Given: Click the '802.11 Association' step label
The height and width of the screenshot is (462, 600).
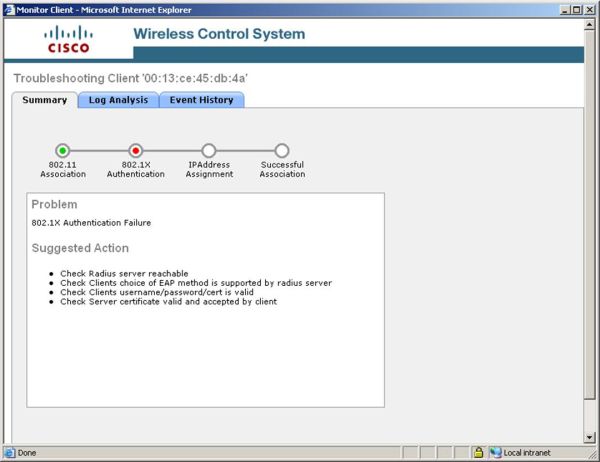Looking at the screenshot, I should pyautogui.click(x=63, y=170).
